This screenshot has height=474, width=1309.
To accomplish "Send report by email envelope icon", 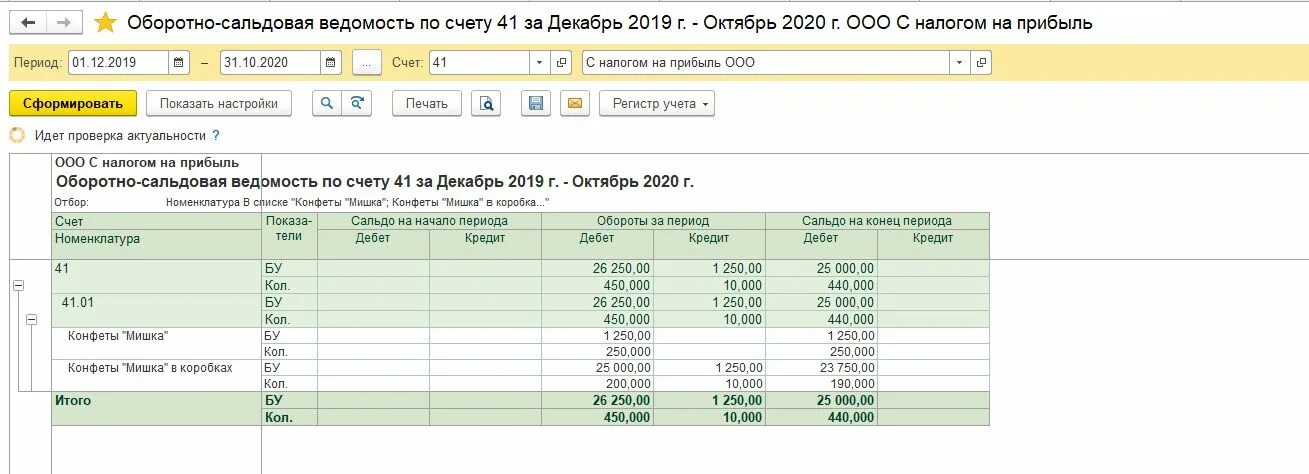I will (x=574, y=103).
